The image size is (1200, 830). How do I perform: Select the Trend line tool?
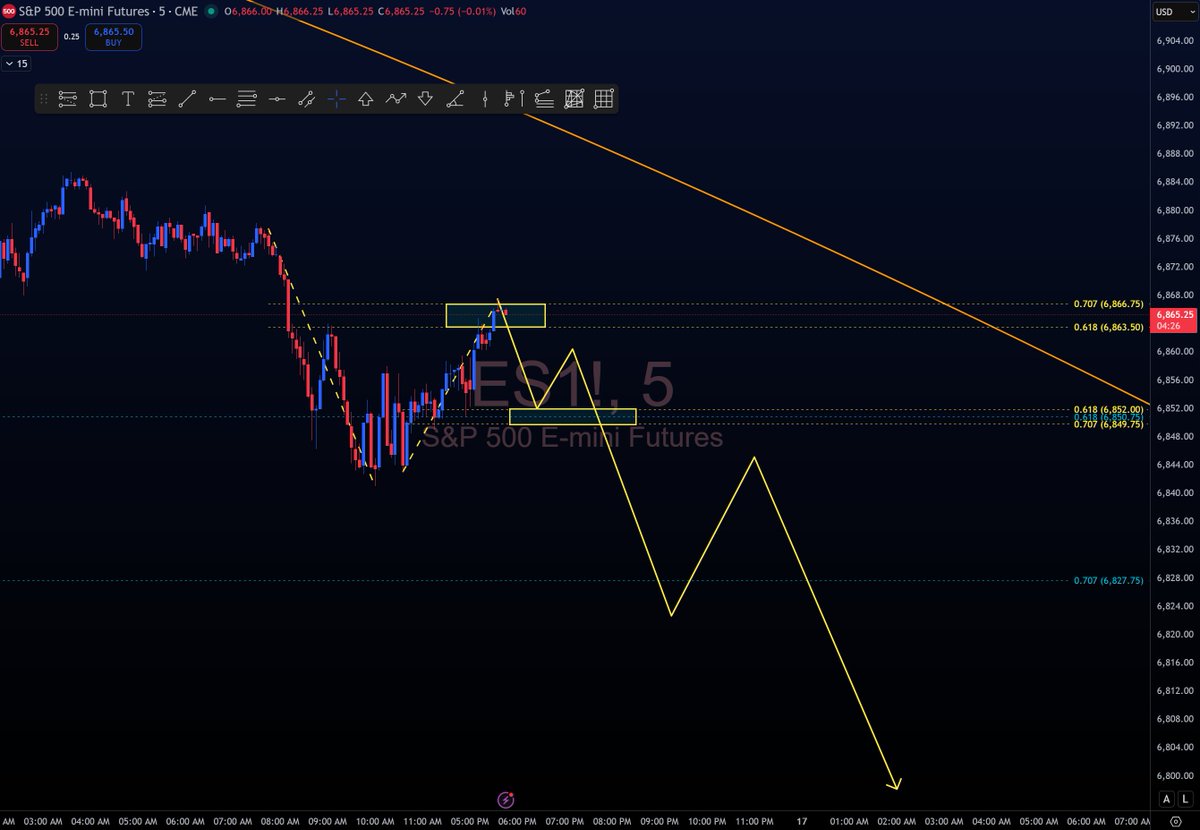[x=187, y=98]
